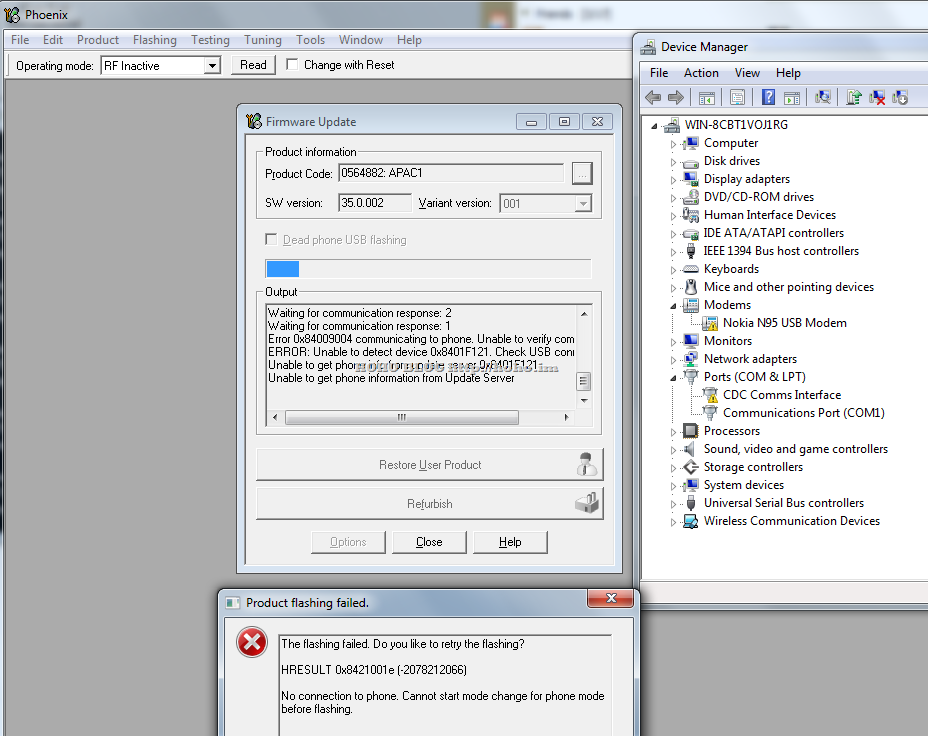928x736 pixels.
Task: Toggle Dead phone USB flashing checkbox
Action: coord(271,239)
